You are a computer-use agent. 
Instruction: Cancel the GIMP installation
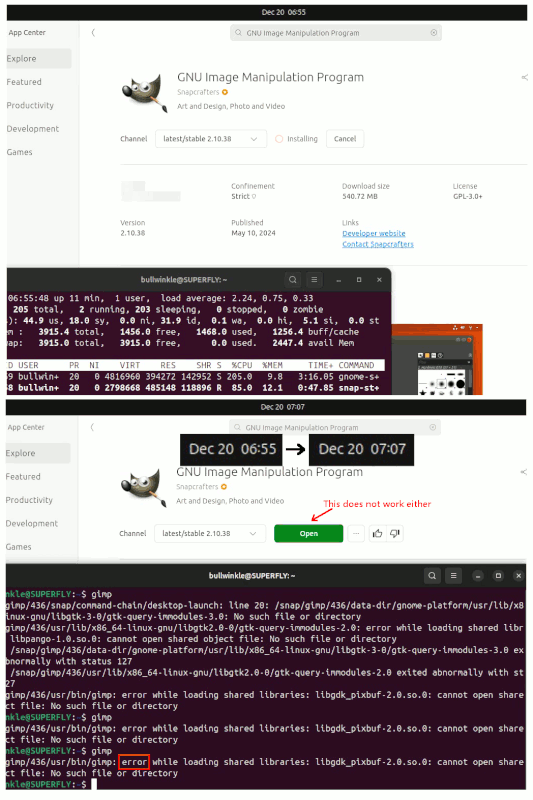pyautogui.click(x=345, y=139)
